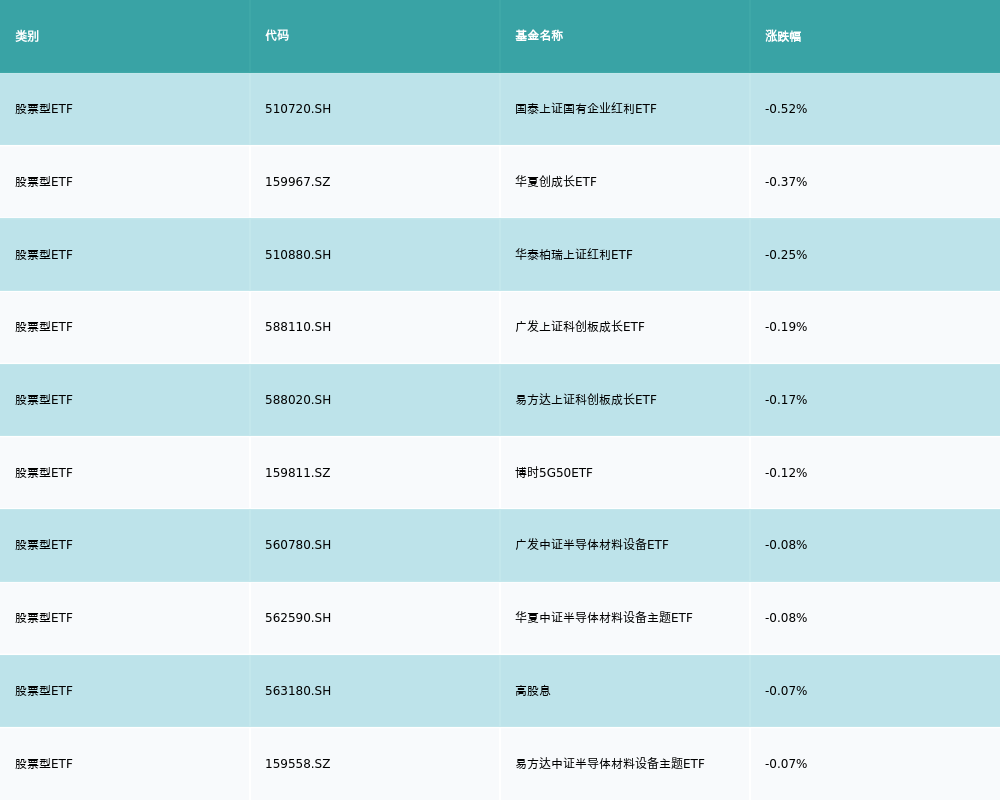Click the -0.25% change value
Viewport: 1000px width, 800px height.
coord(786,255)
